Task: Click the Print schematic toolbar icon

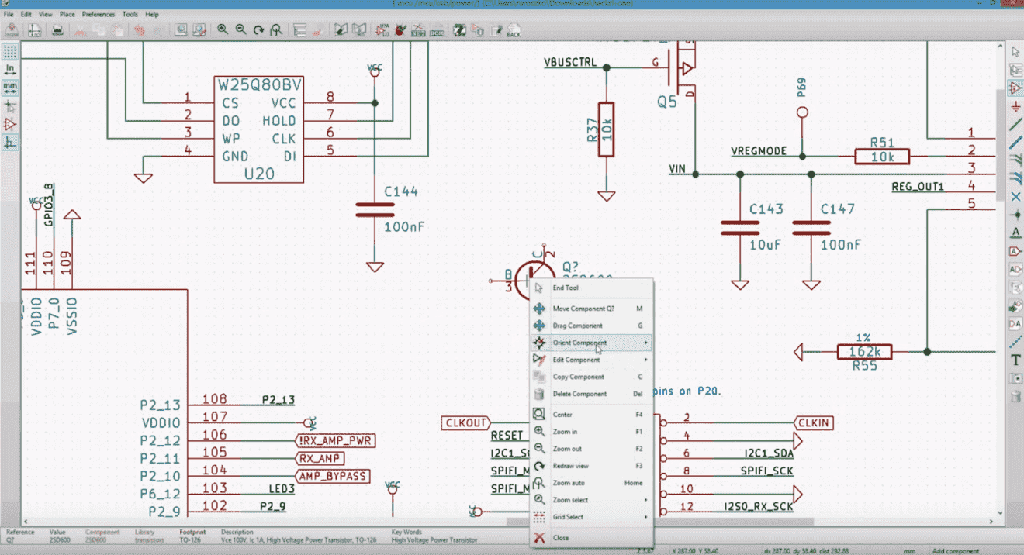Action: pyautogui.click(x=57, y=30)
